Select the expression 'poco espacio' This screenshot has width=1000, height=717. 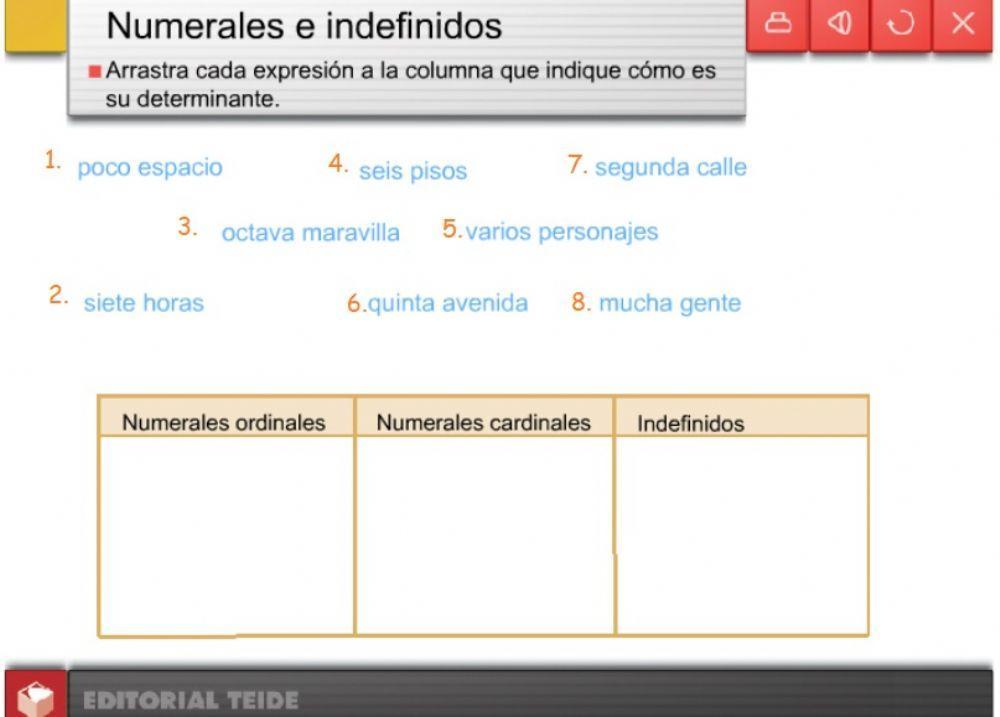[x=148, y=168]
